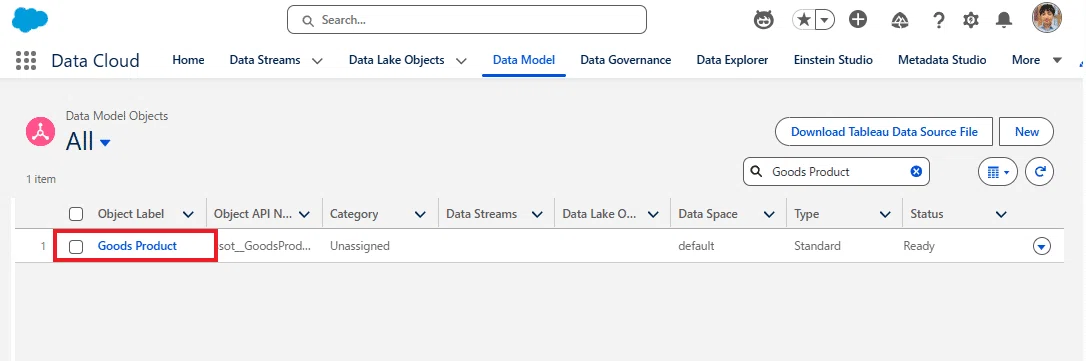1086x361 pixels.
Task: Click the Standard type cell
Action: point(817,246)
